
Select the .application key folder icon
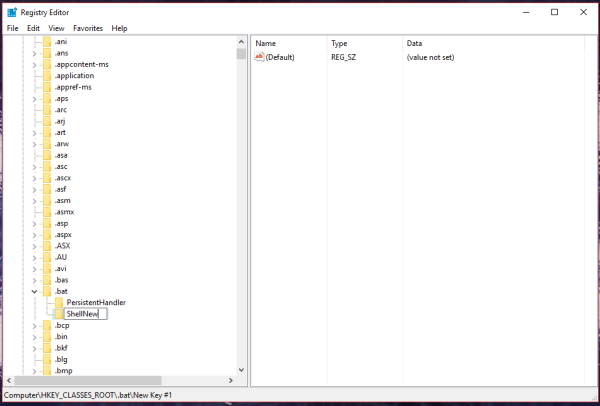(47, 75)
